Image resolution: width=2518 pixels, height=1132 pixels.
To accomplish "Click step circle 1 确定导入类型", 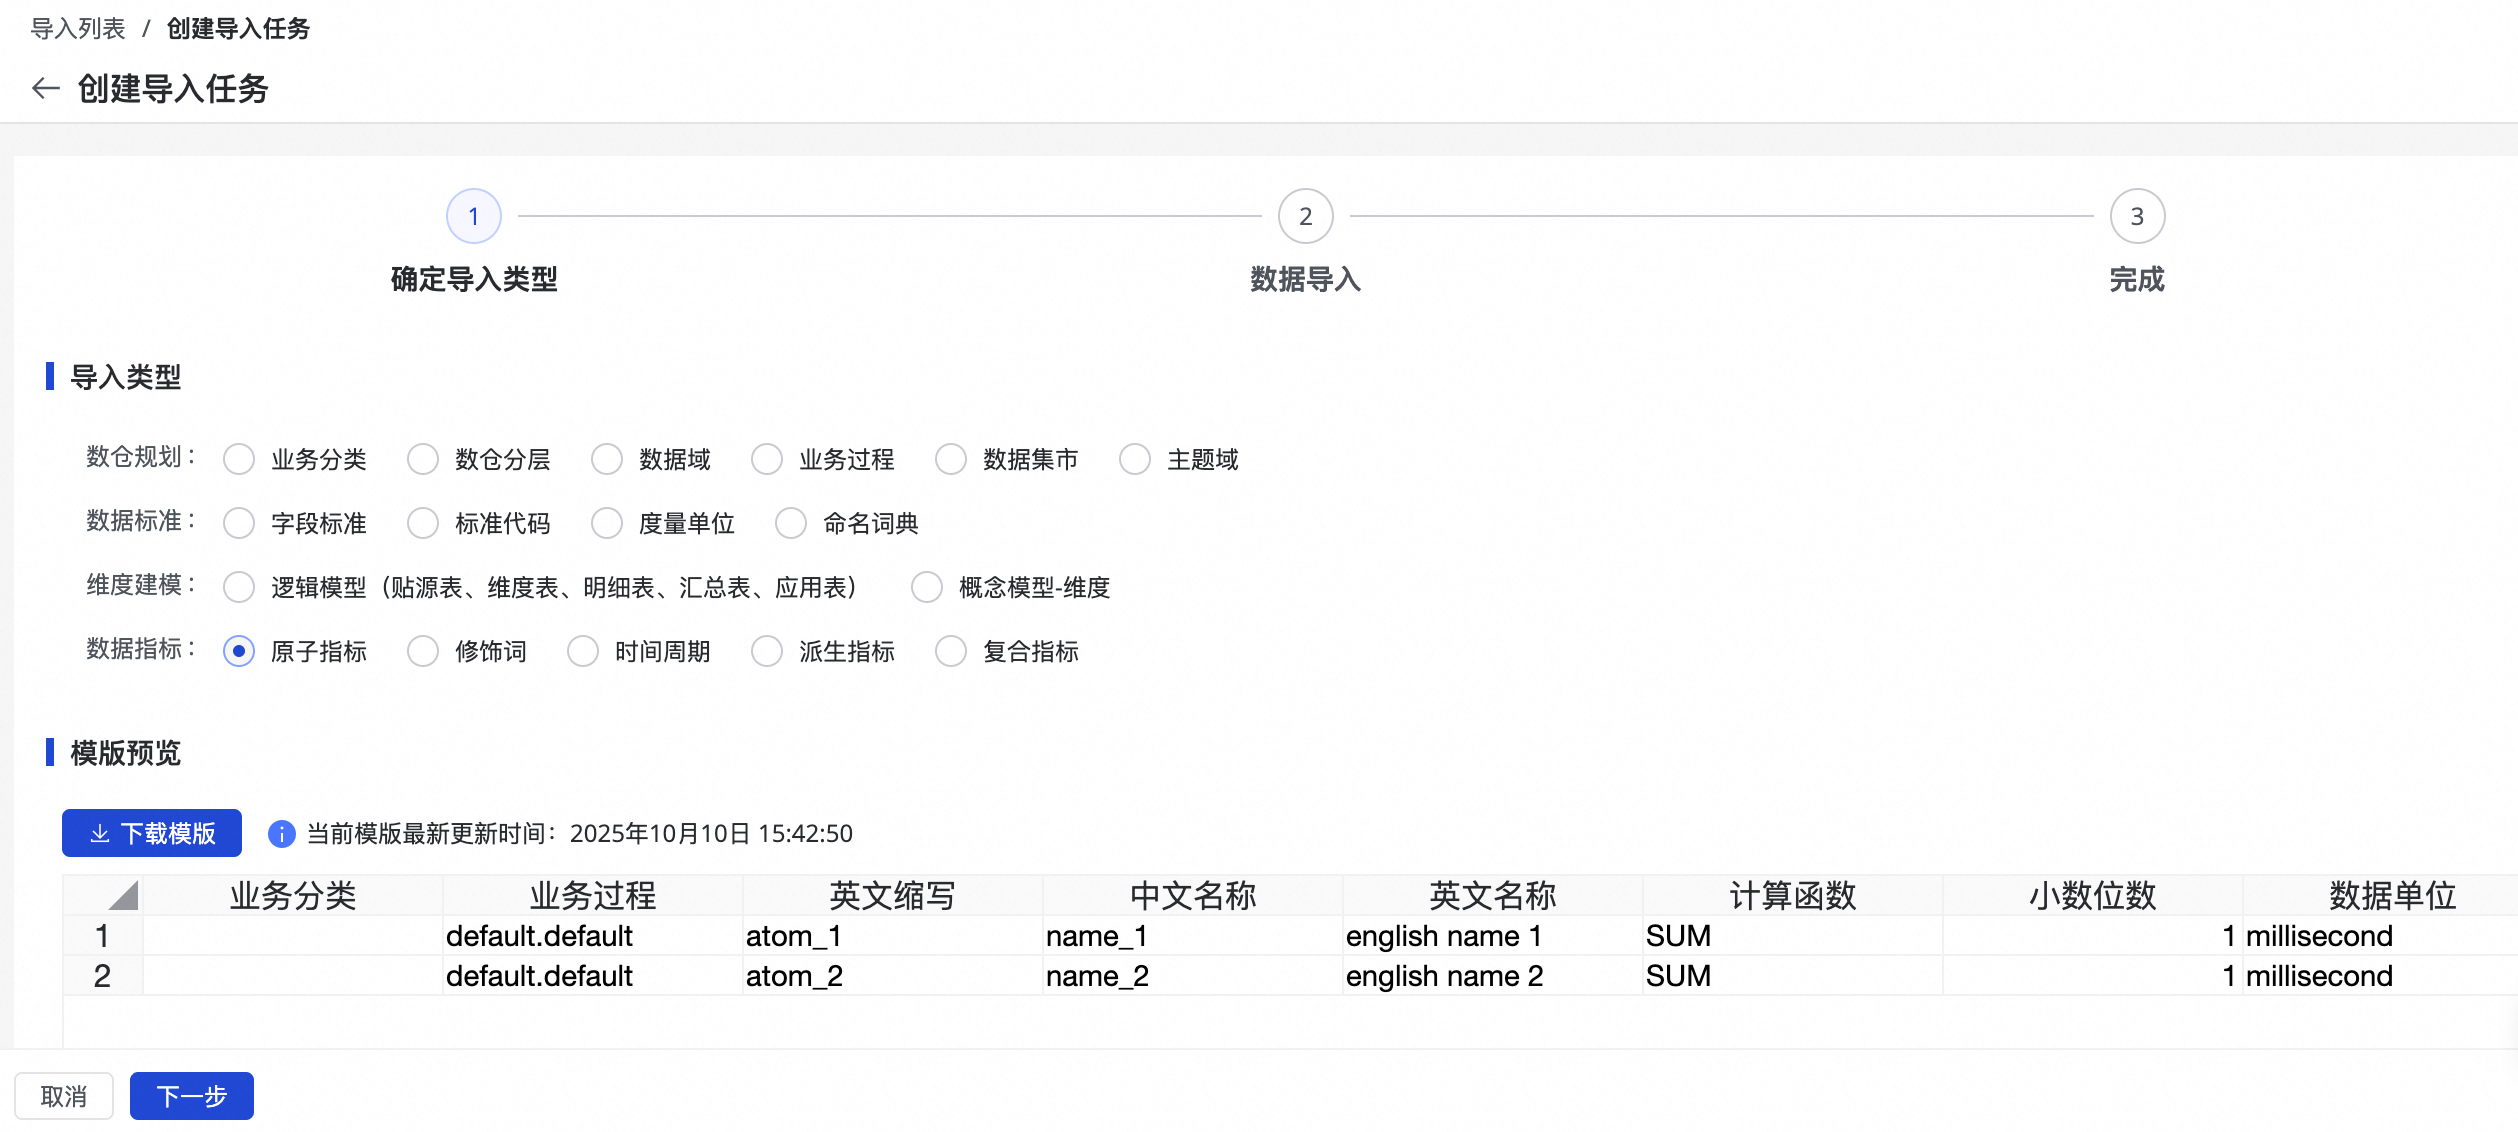I will [x=473, y=215].
